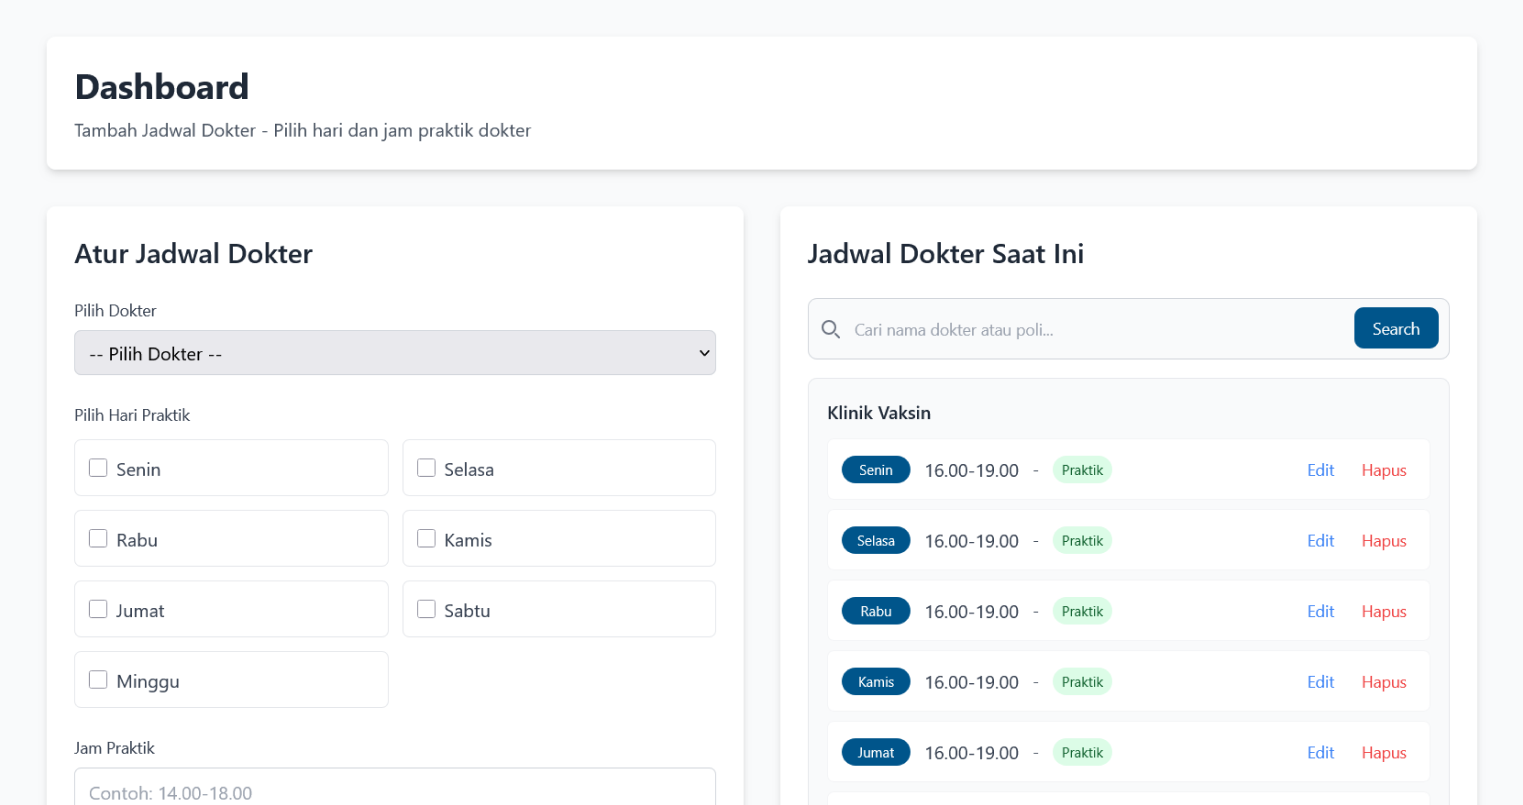
Task: Check the Jumat checkbox
Action: coord(98,608)
